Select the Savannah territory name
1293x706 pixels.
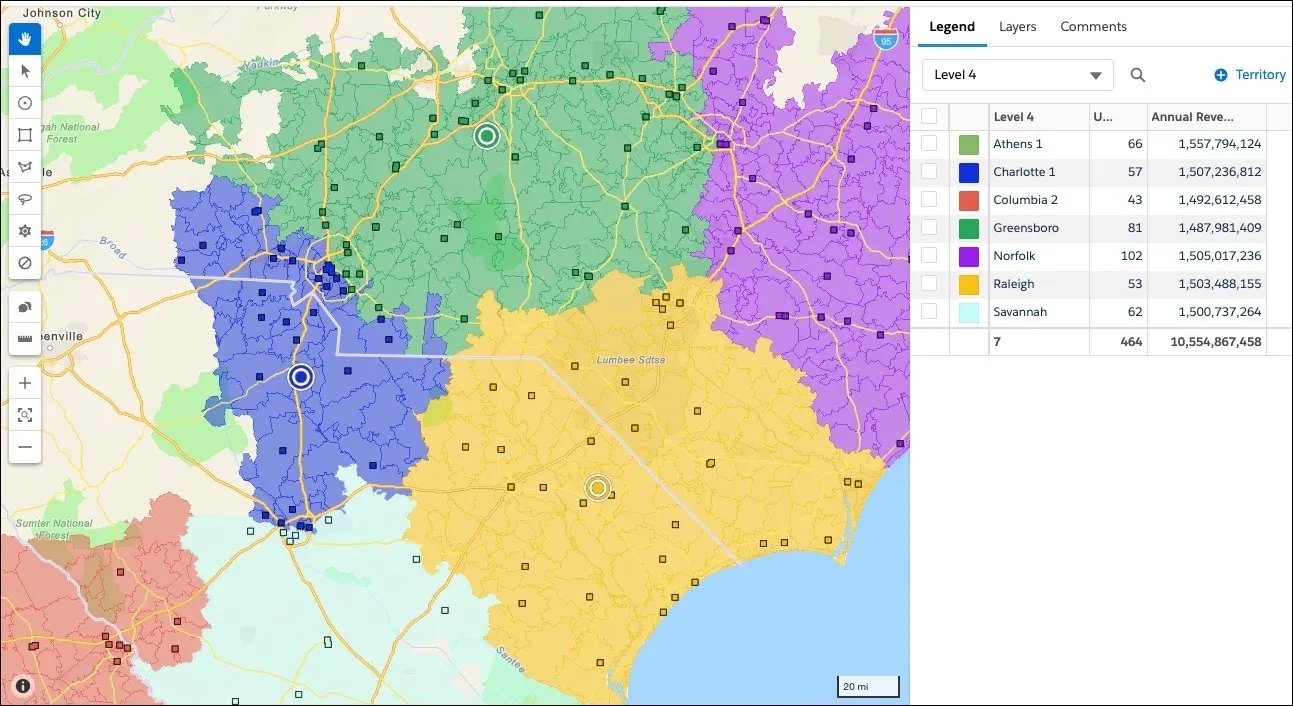point(1020,312)
